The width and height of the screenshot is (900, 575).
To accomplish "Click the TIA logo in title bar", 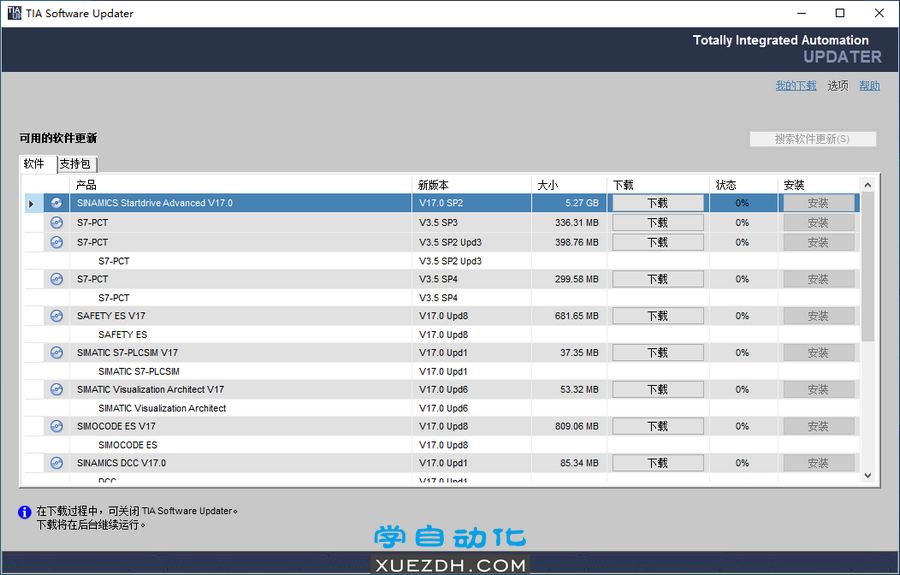I will pyautogui.click(x=14, y=13).
